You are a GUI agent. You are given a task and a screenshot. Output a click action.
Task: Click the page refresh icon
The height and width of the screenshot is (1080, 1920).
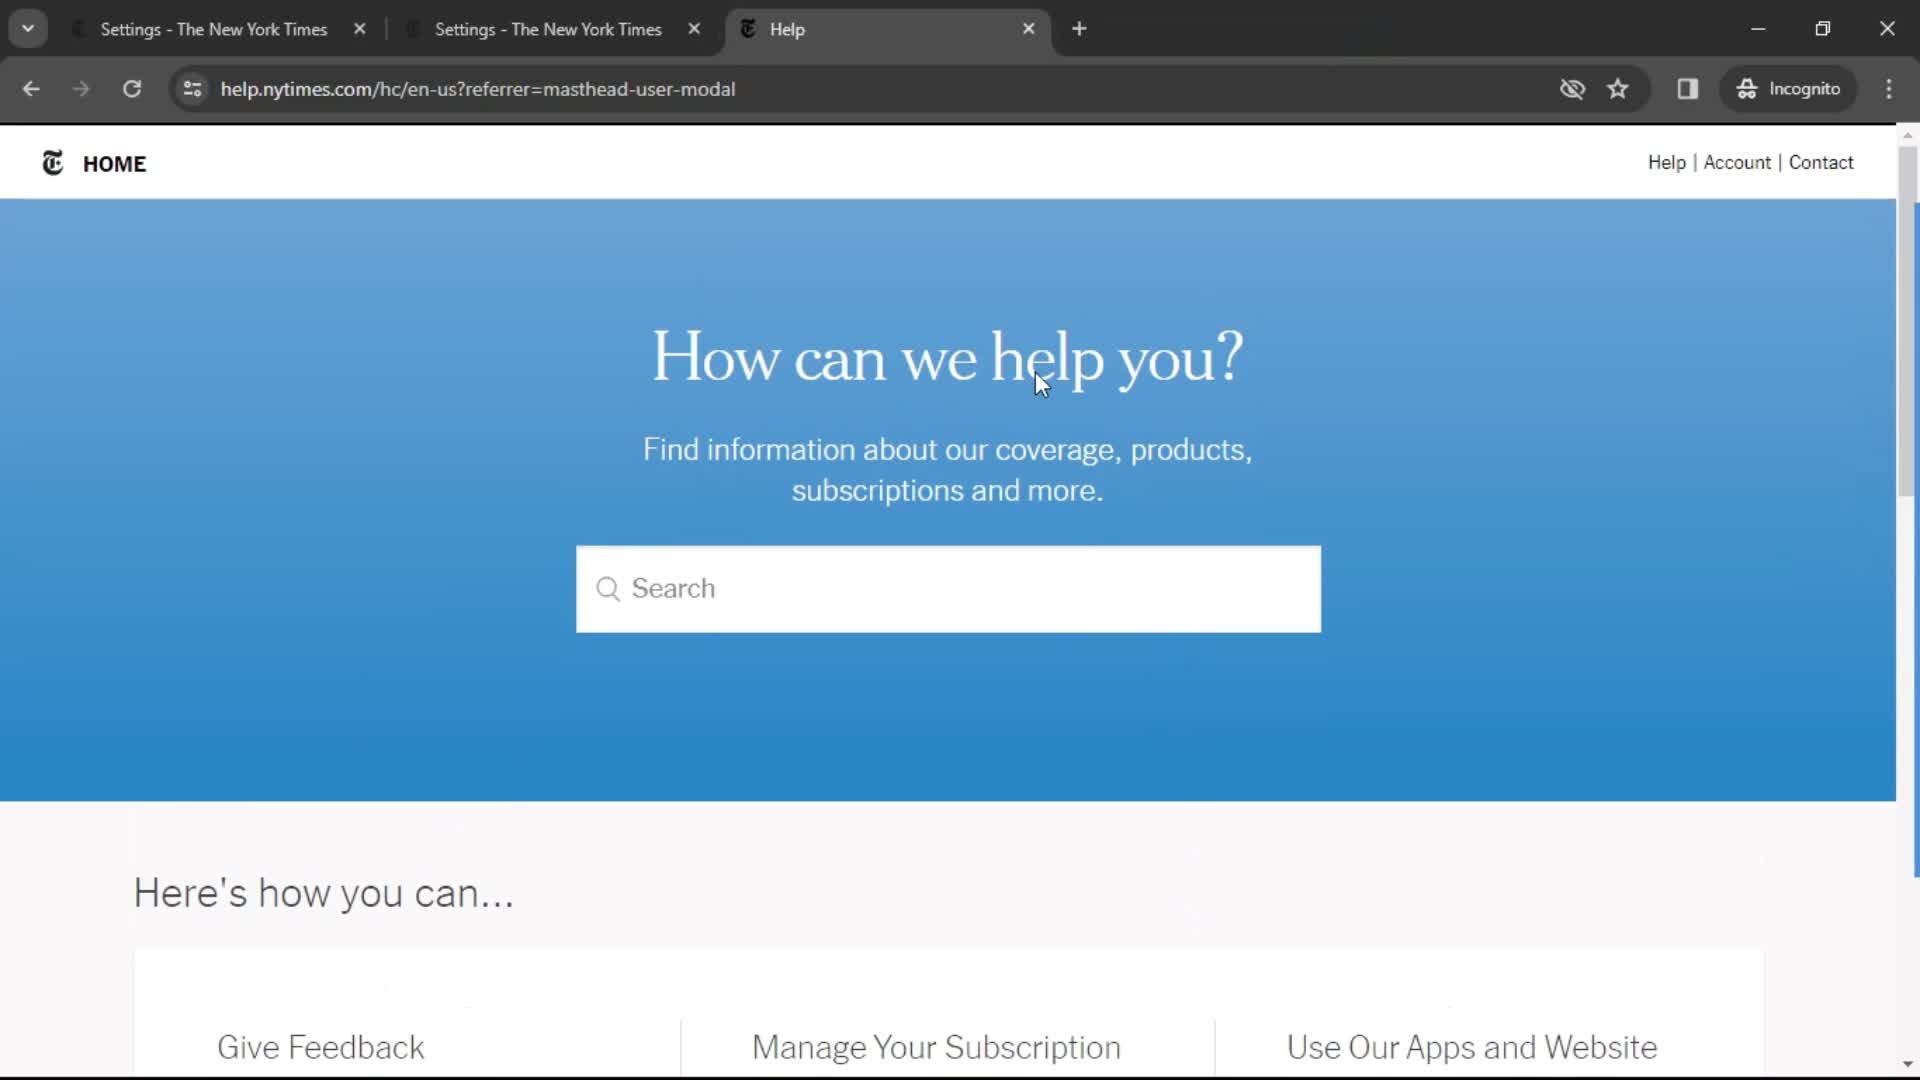coord(132,88)
